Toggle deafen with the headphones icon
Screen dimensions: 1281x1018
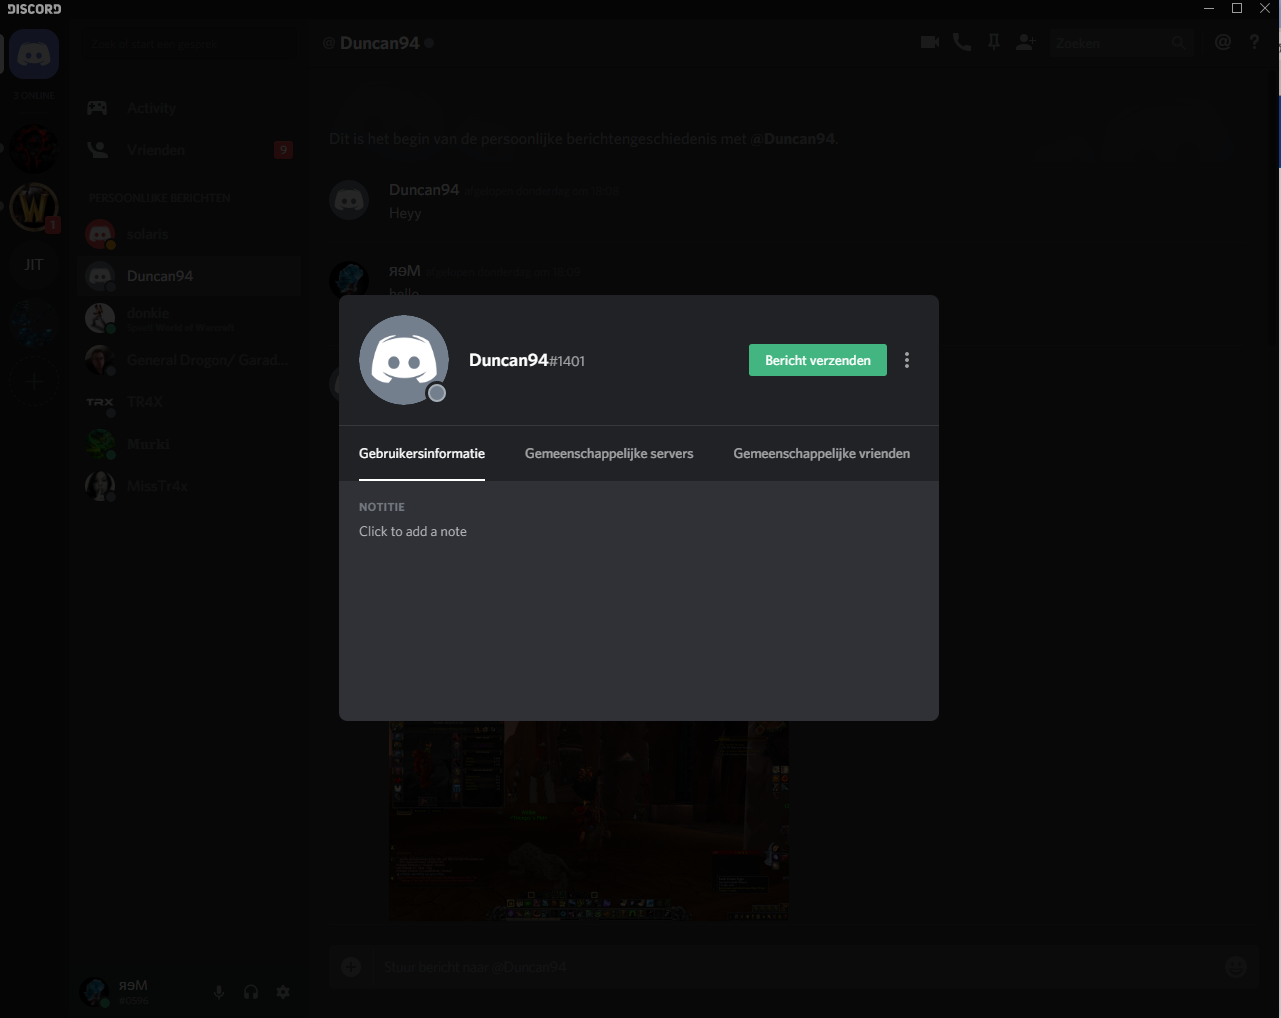tap(251, 992)
